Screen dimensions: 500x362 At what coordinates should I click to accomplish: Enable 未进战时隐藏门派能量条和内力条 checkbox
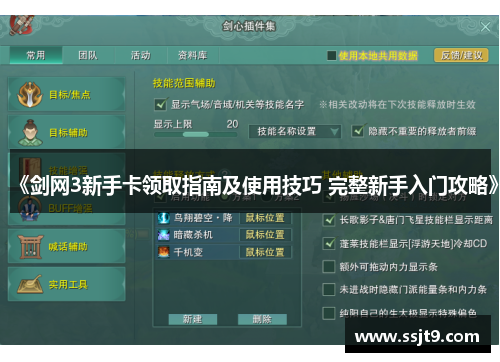(x=329, y=289)
